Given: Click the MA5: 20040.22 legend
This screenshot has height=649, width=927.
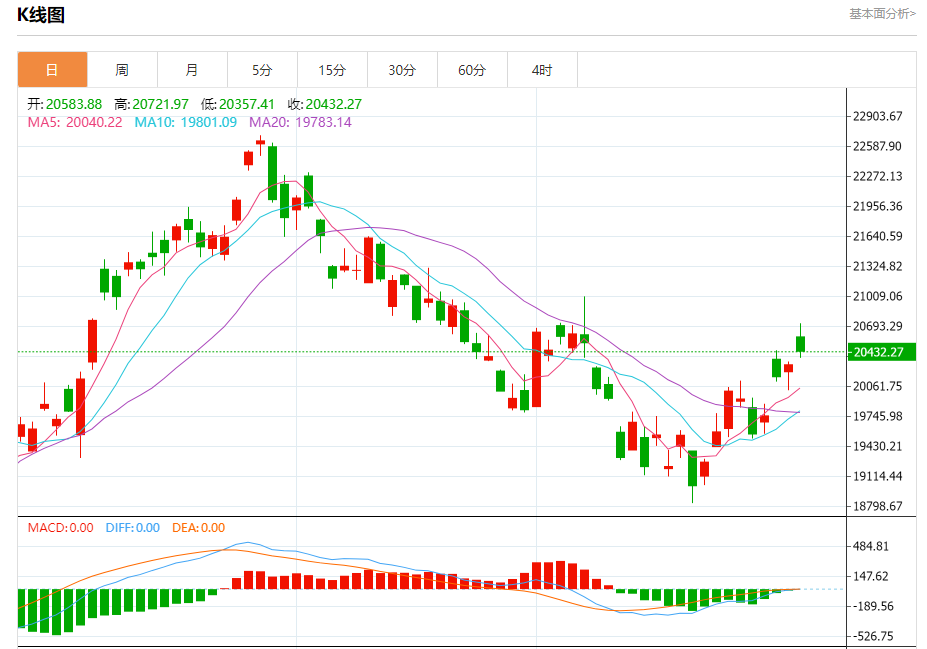Looking at the screenshot, I should coord(75,122).
